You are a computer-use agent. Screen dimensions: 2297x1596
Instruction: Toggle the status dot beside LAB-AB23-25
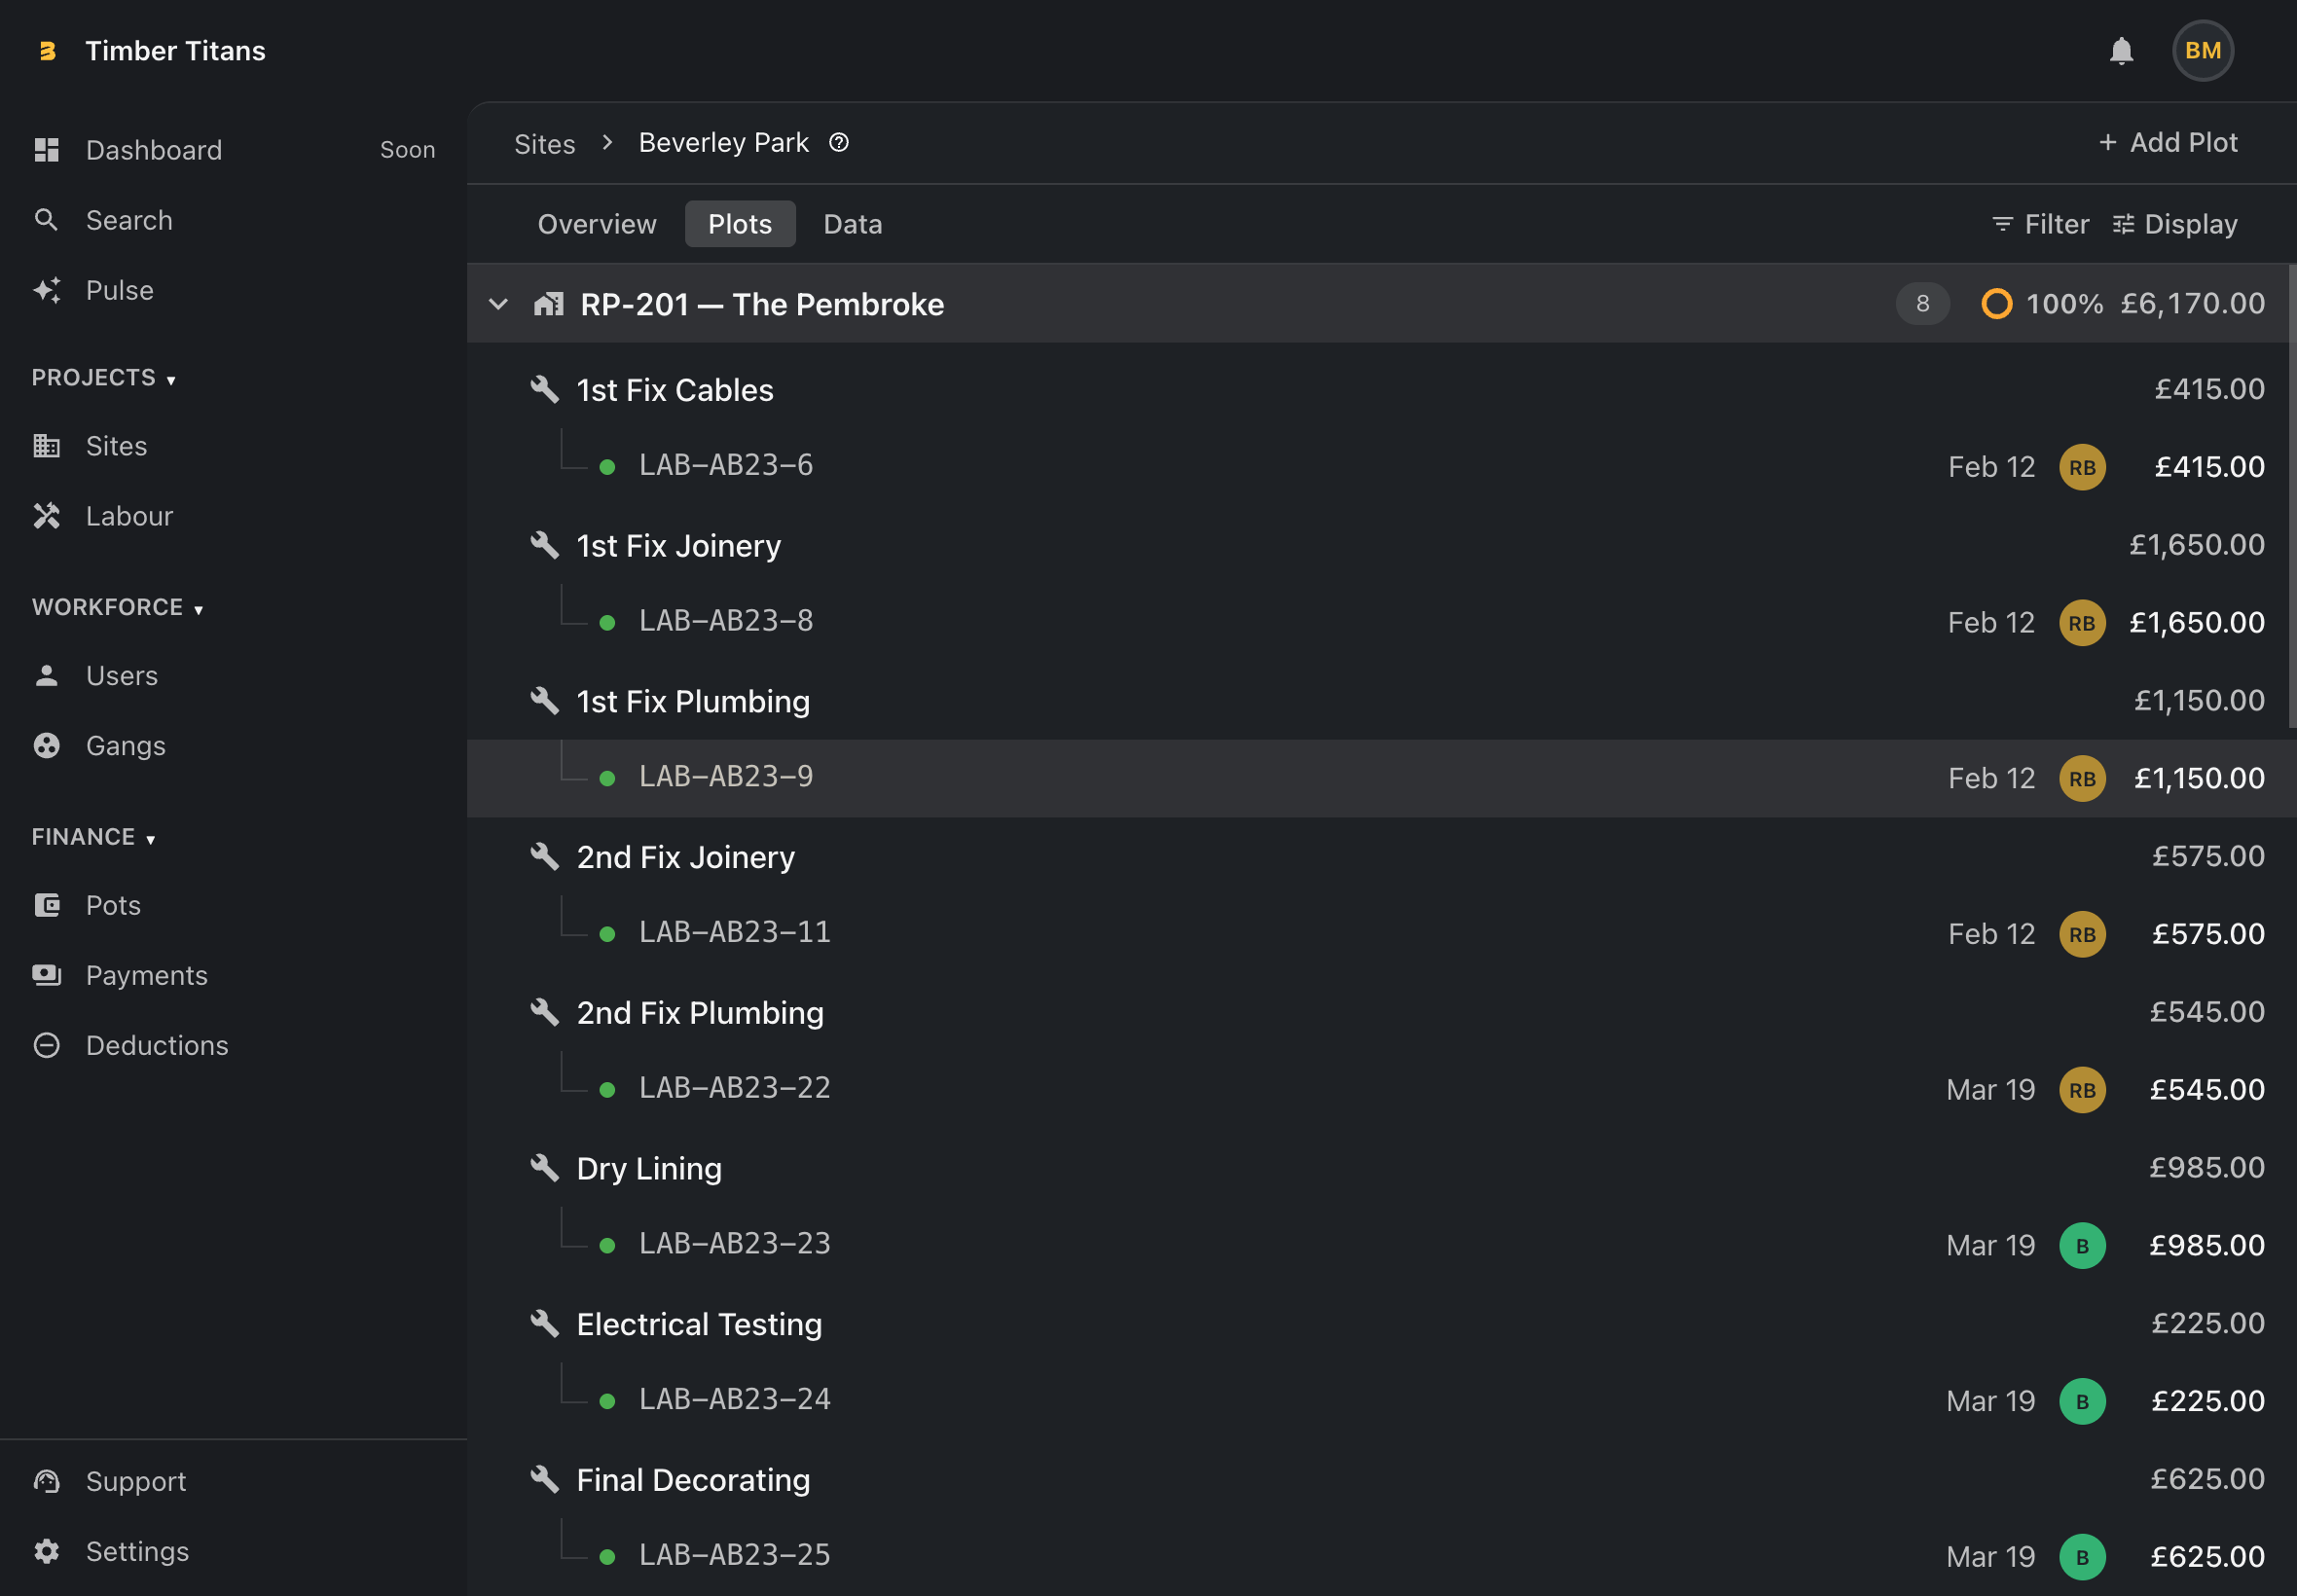tap(608, 1555)
